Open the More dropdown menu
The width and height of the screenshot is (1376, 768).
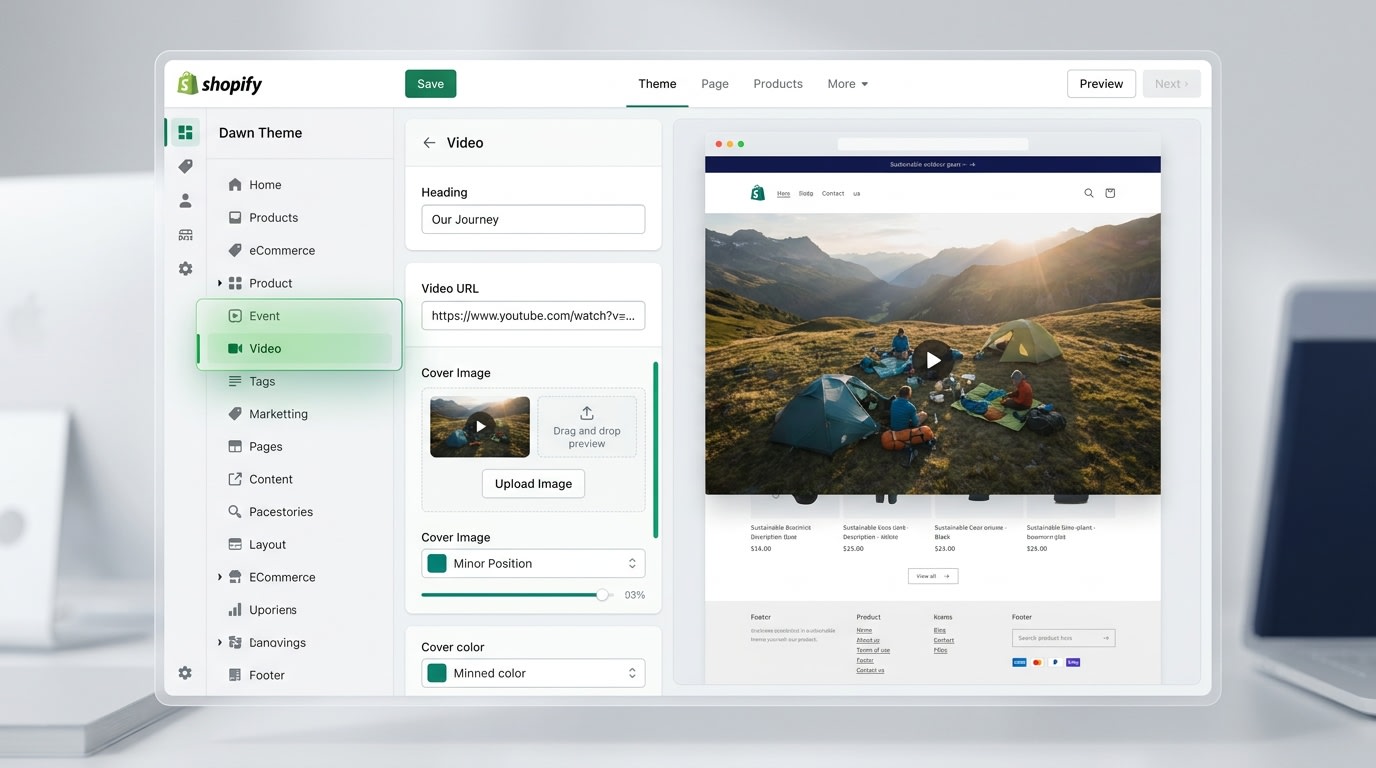[847, 84]
